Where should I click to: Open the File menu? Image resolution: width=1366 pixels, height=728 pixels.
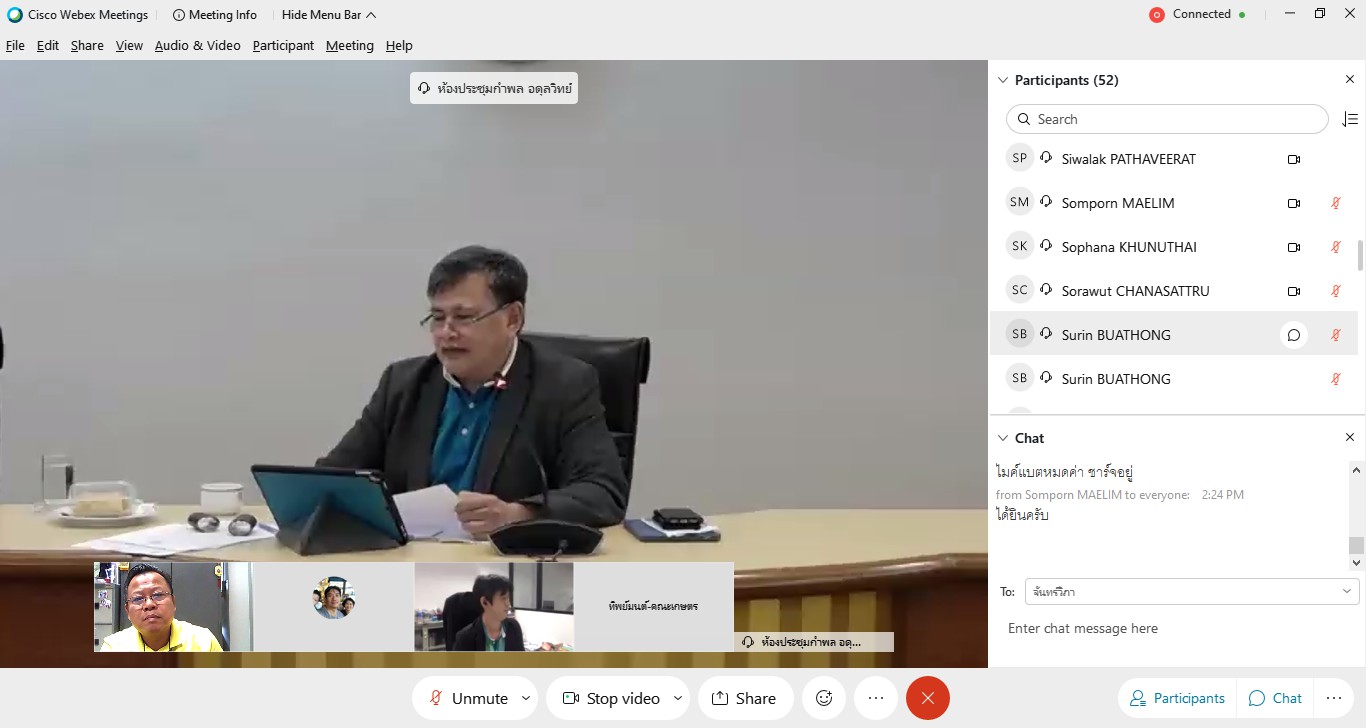pos(15,46)
